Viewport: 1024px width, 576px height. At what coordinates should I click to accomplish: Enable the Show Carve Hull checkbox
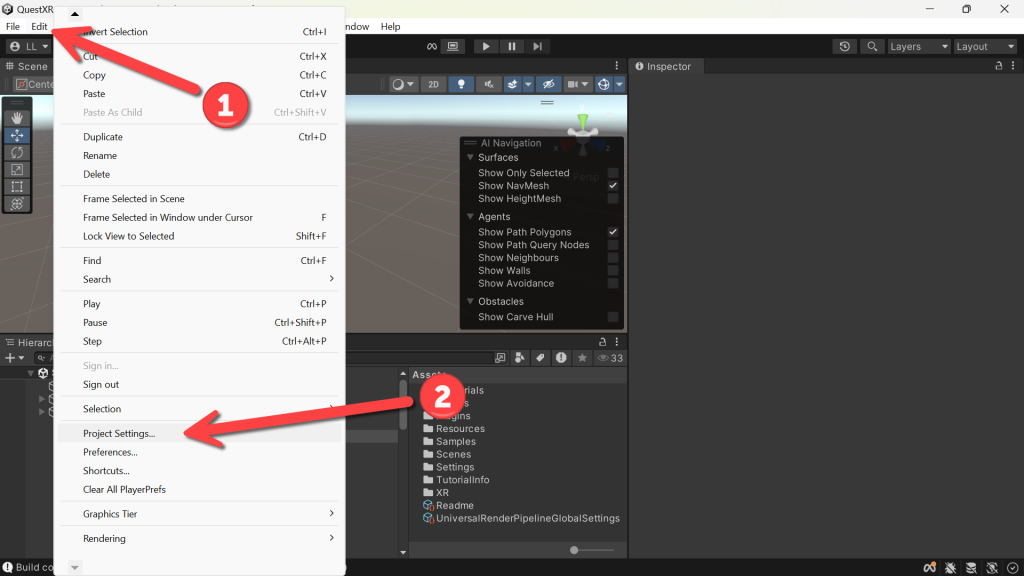613,317
